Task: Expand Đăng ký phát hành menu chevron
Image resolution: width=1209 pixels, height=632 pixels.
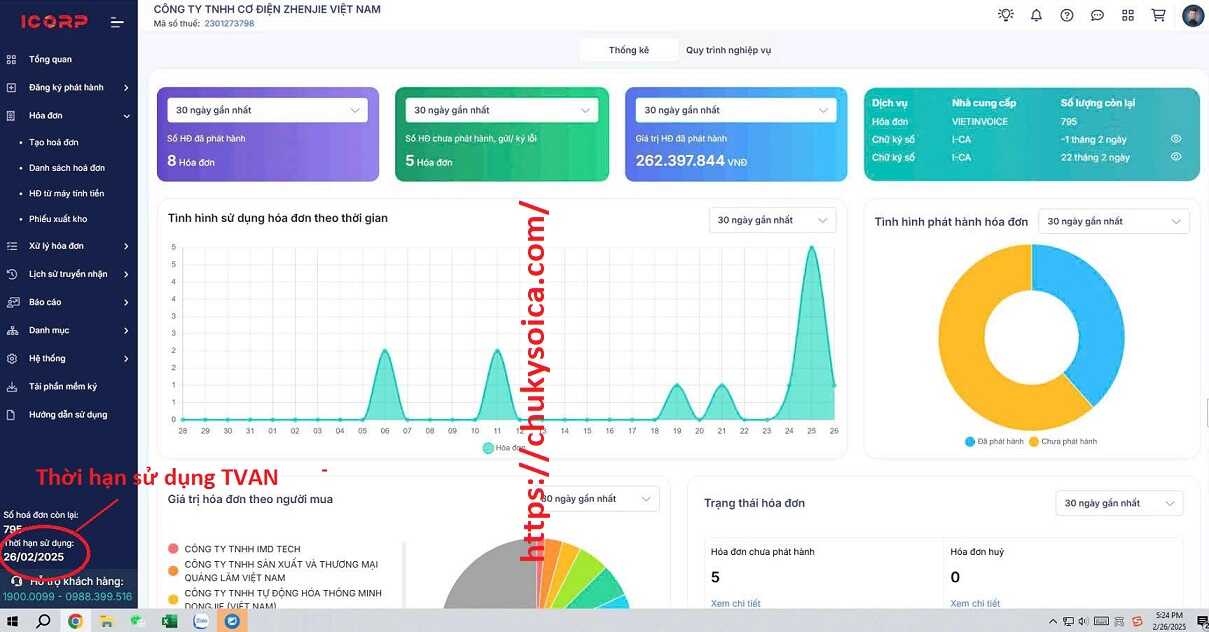Action: point(127,88)
